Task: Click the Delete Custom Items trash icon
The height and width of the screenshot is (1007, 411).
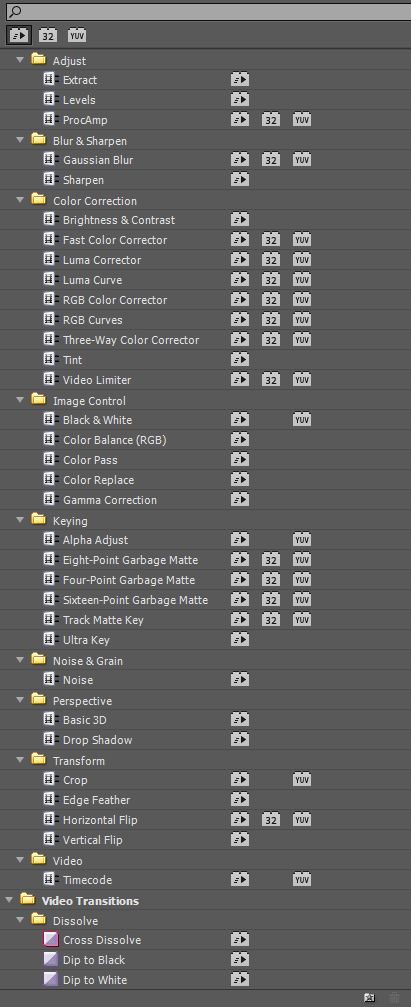Action: click(394, 997)
